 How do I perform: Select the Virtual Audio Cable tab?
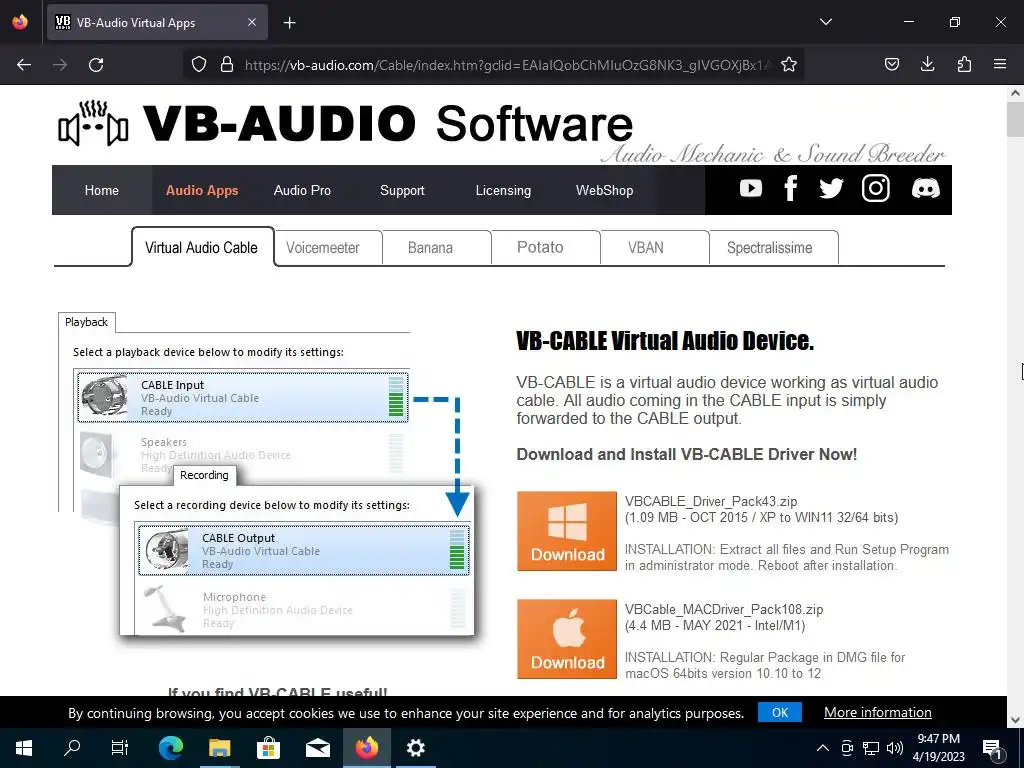point(202,248)
